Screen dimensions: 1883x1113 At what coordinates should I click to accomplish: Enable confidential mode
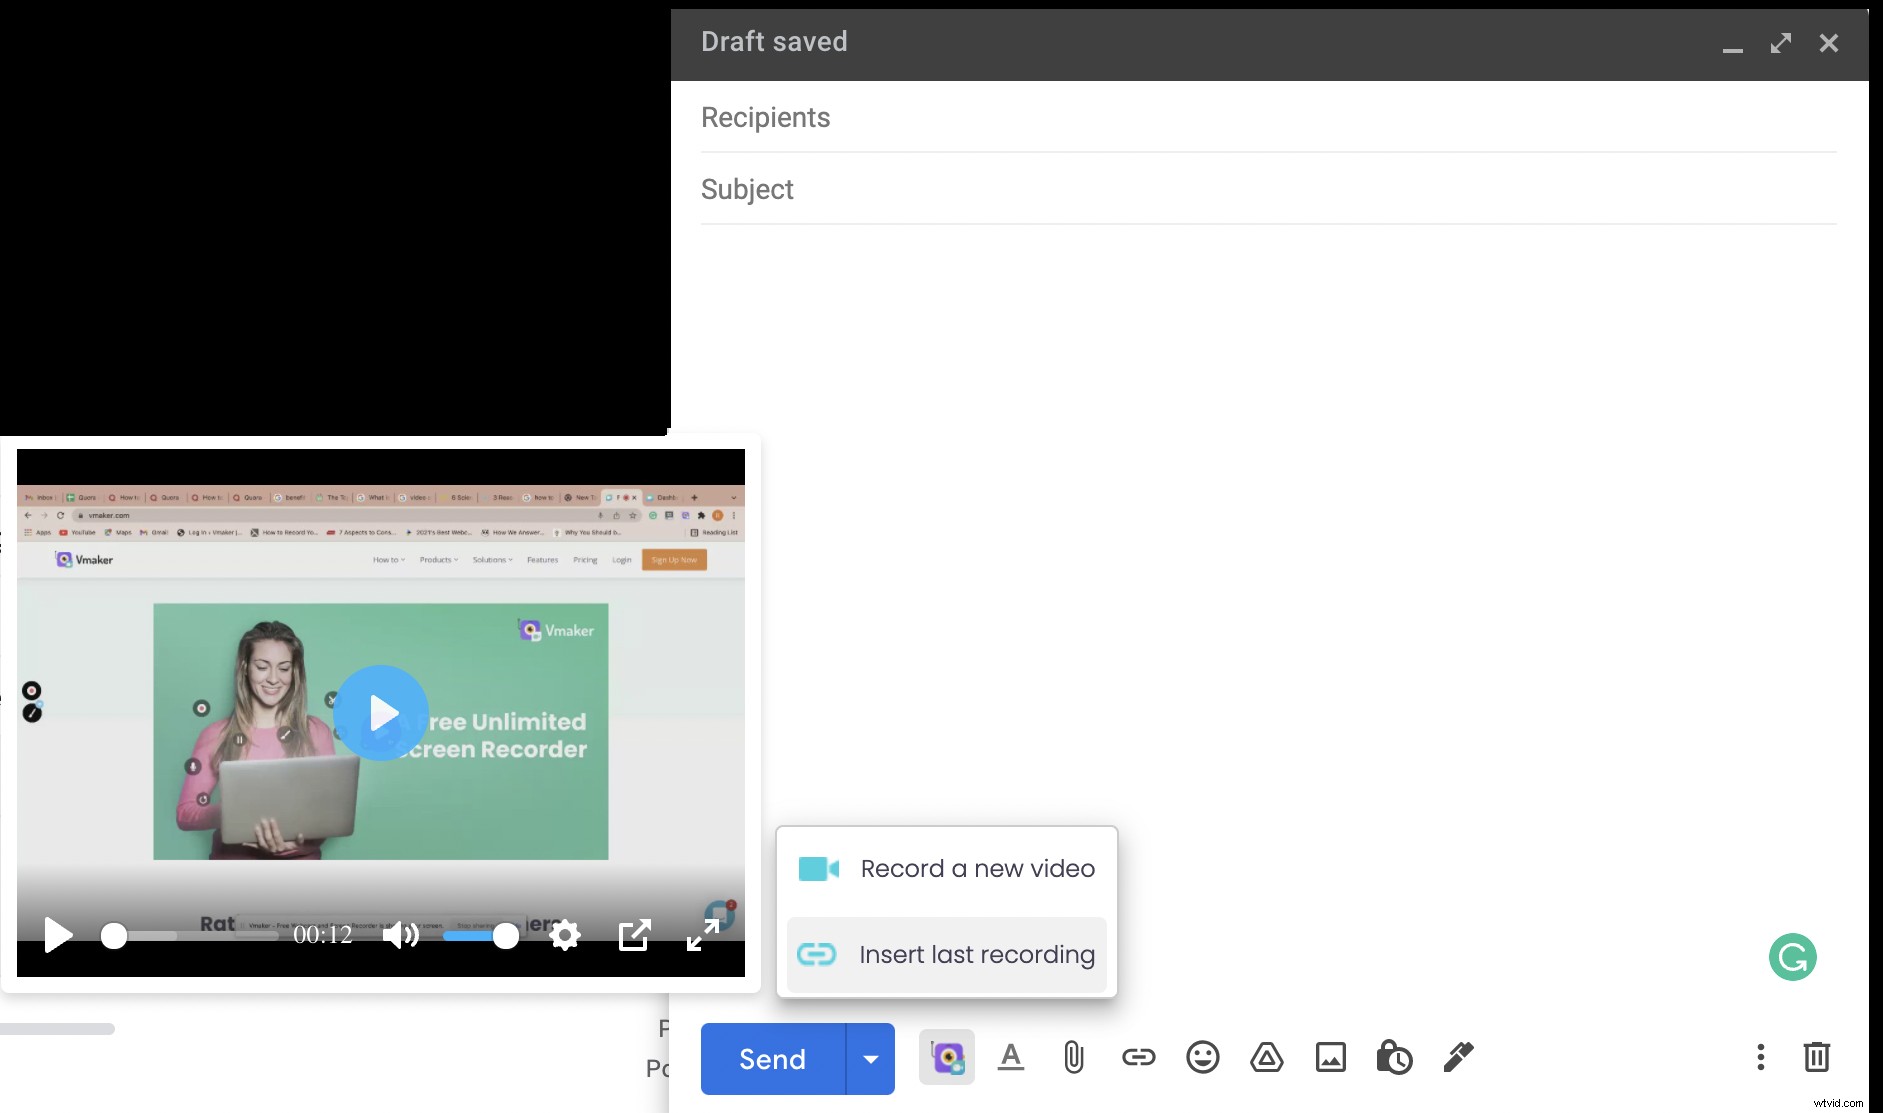point(1394,1057)
